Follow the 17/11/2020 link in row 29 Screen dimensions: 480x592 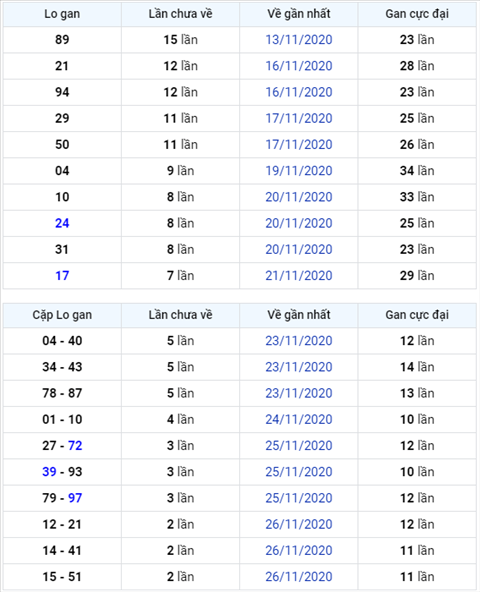[x=299, y=118]
